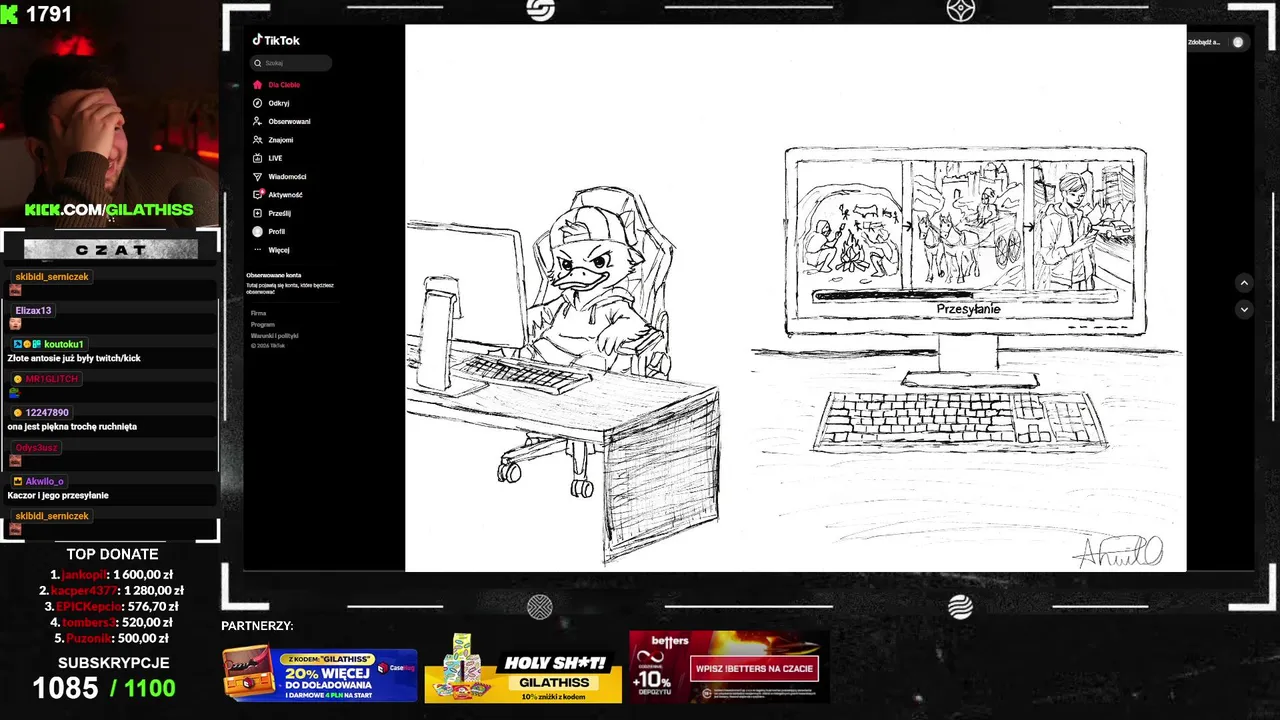Screen dimensions: 1280x720
Task: Expand the Więcej menu
Action: (279, 250)
